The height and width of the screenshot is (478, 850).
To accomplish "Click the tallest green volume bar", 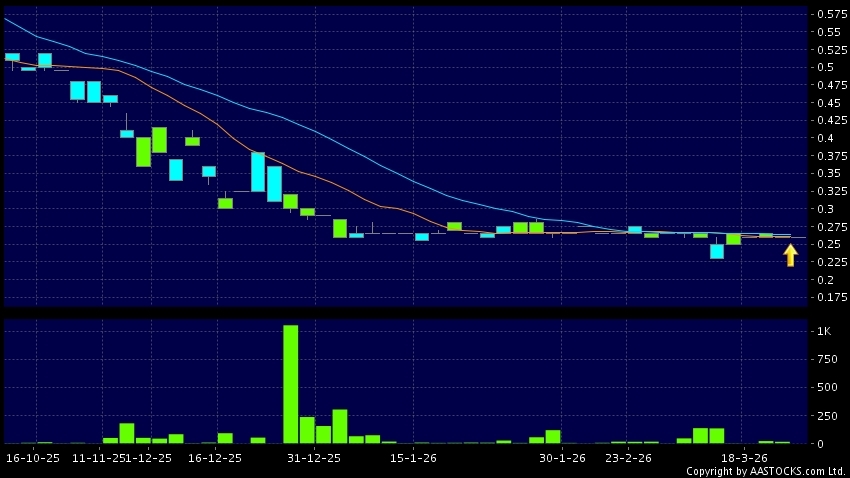I will click(291, 384).
